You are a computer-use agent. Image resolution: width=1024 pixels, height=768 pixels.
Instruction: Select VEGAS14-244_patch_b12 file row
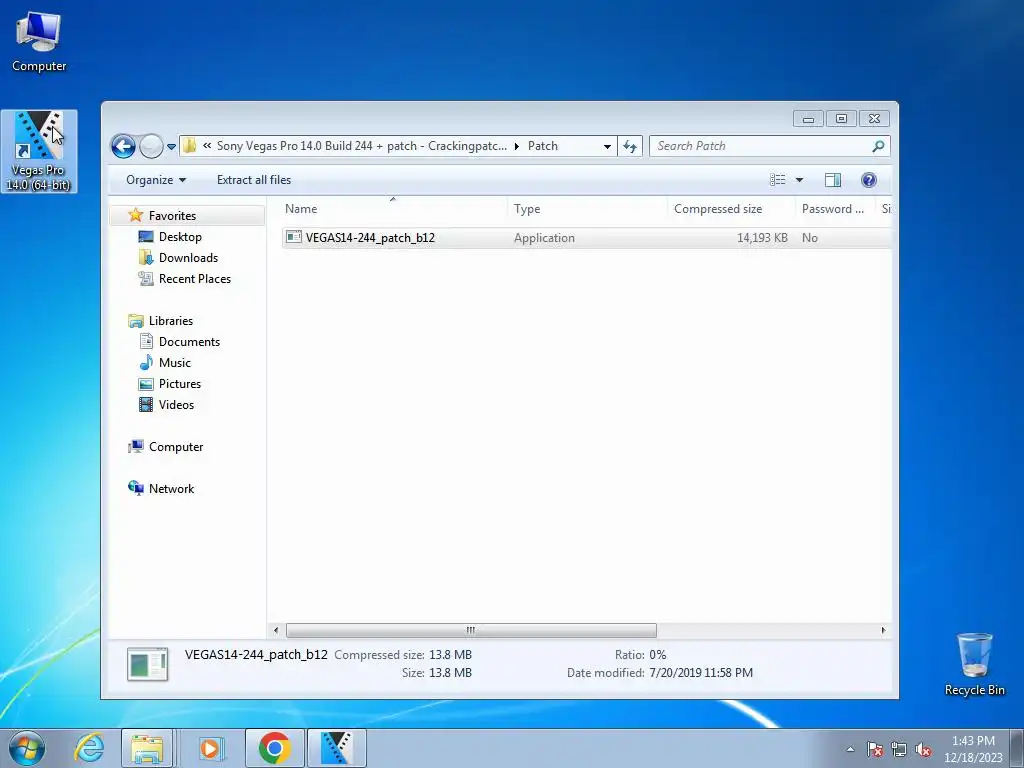[586, 238]
